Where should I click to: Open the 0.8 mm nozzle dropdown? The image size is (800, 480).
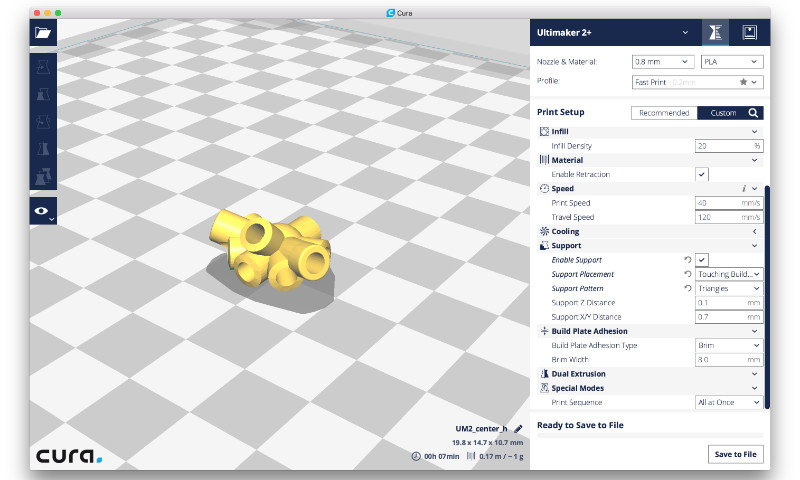[x=663, y=62]
